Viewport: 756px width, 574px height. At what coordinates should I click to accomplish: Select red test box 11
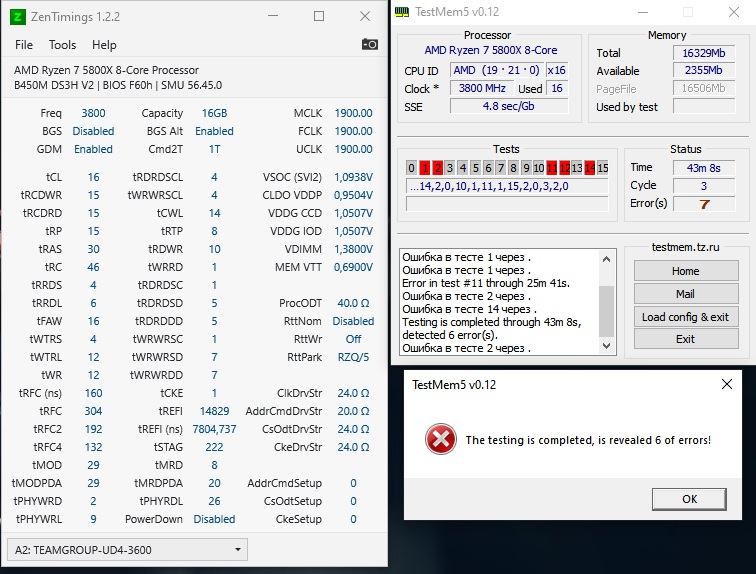coord(552,168)
